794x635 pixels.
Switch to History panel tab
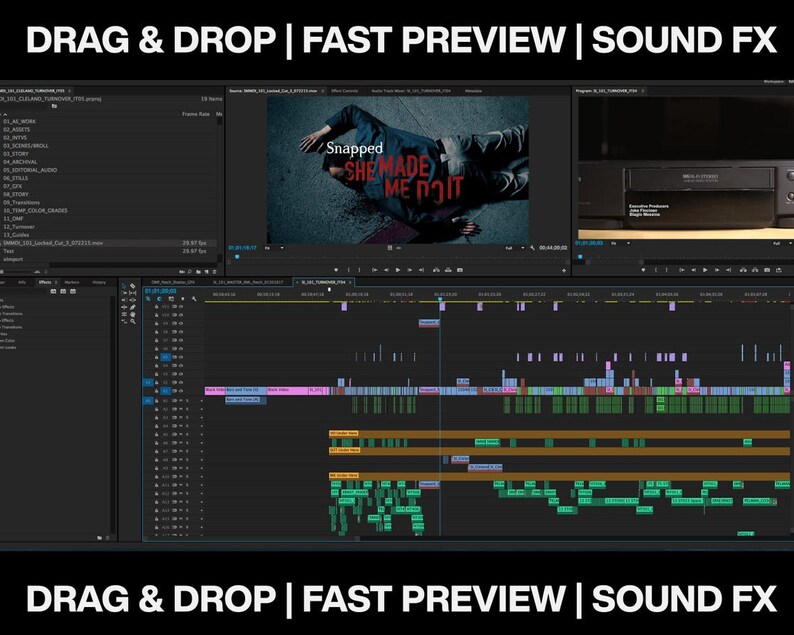tap(99, 282)
